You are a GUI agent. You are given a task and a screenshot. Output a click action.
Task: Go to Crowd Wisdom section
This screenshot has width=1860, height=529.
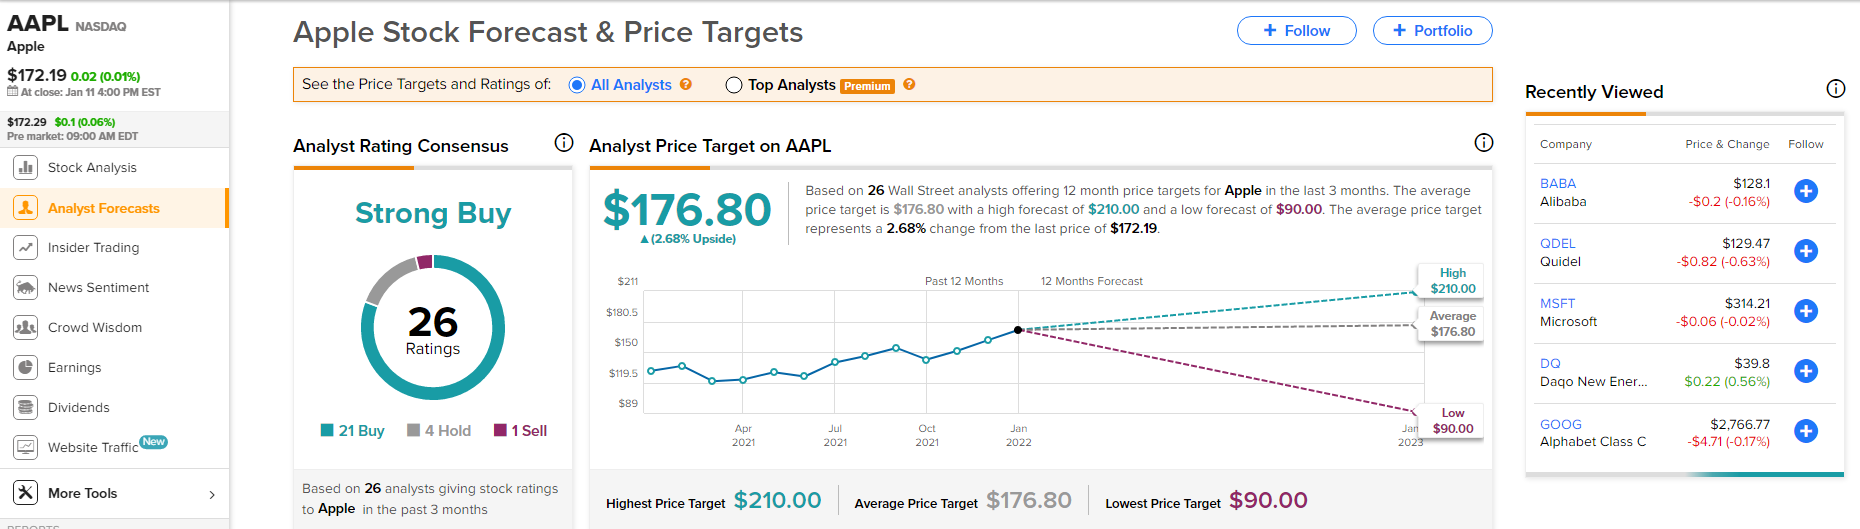[95, 327]
